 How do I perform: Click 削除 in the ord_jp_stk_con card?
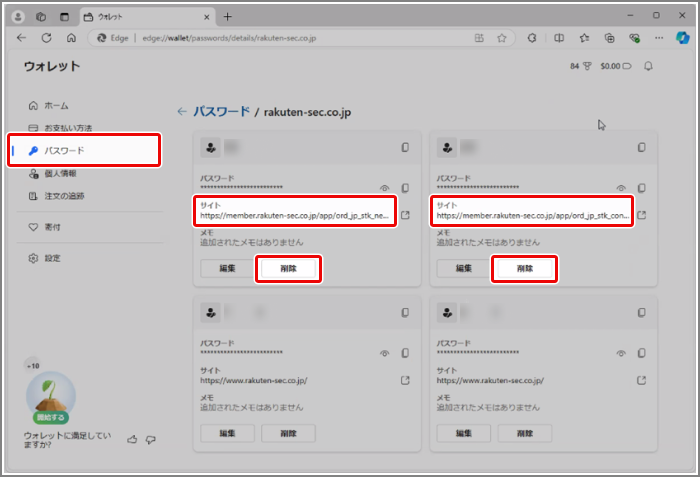525,268
